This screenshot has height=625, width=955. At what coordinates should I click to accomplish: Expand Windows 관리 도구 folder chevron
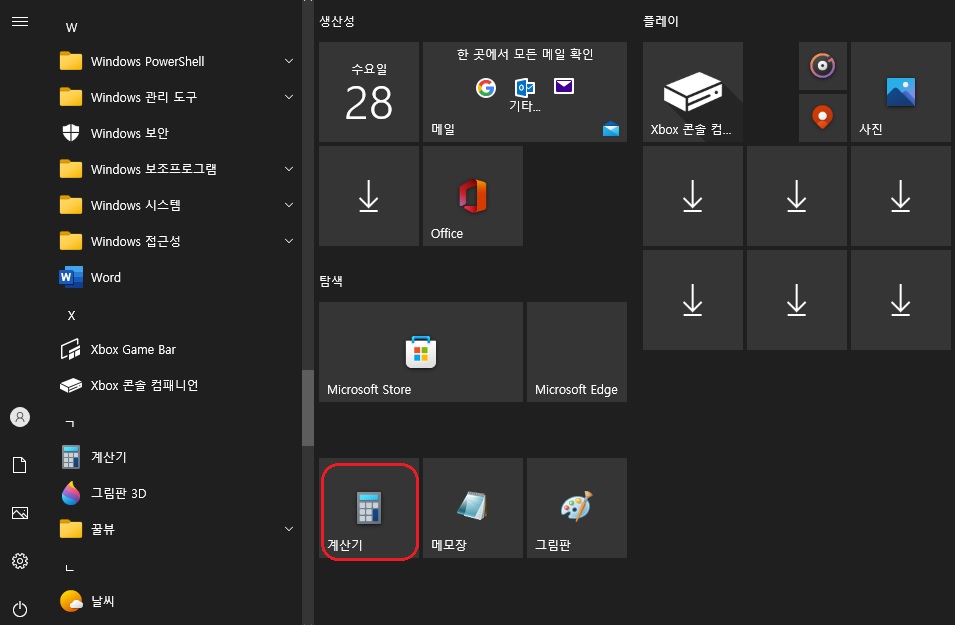click(289, 97)
